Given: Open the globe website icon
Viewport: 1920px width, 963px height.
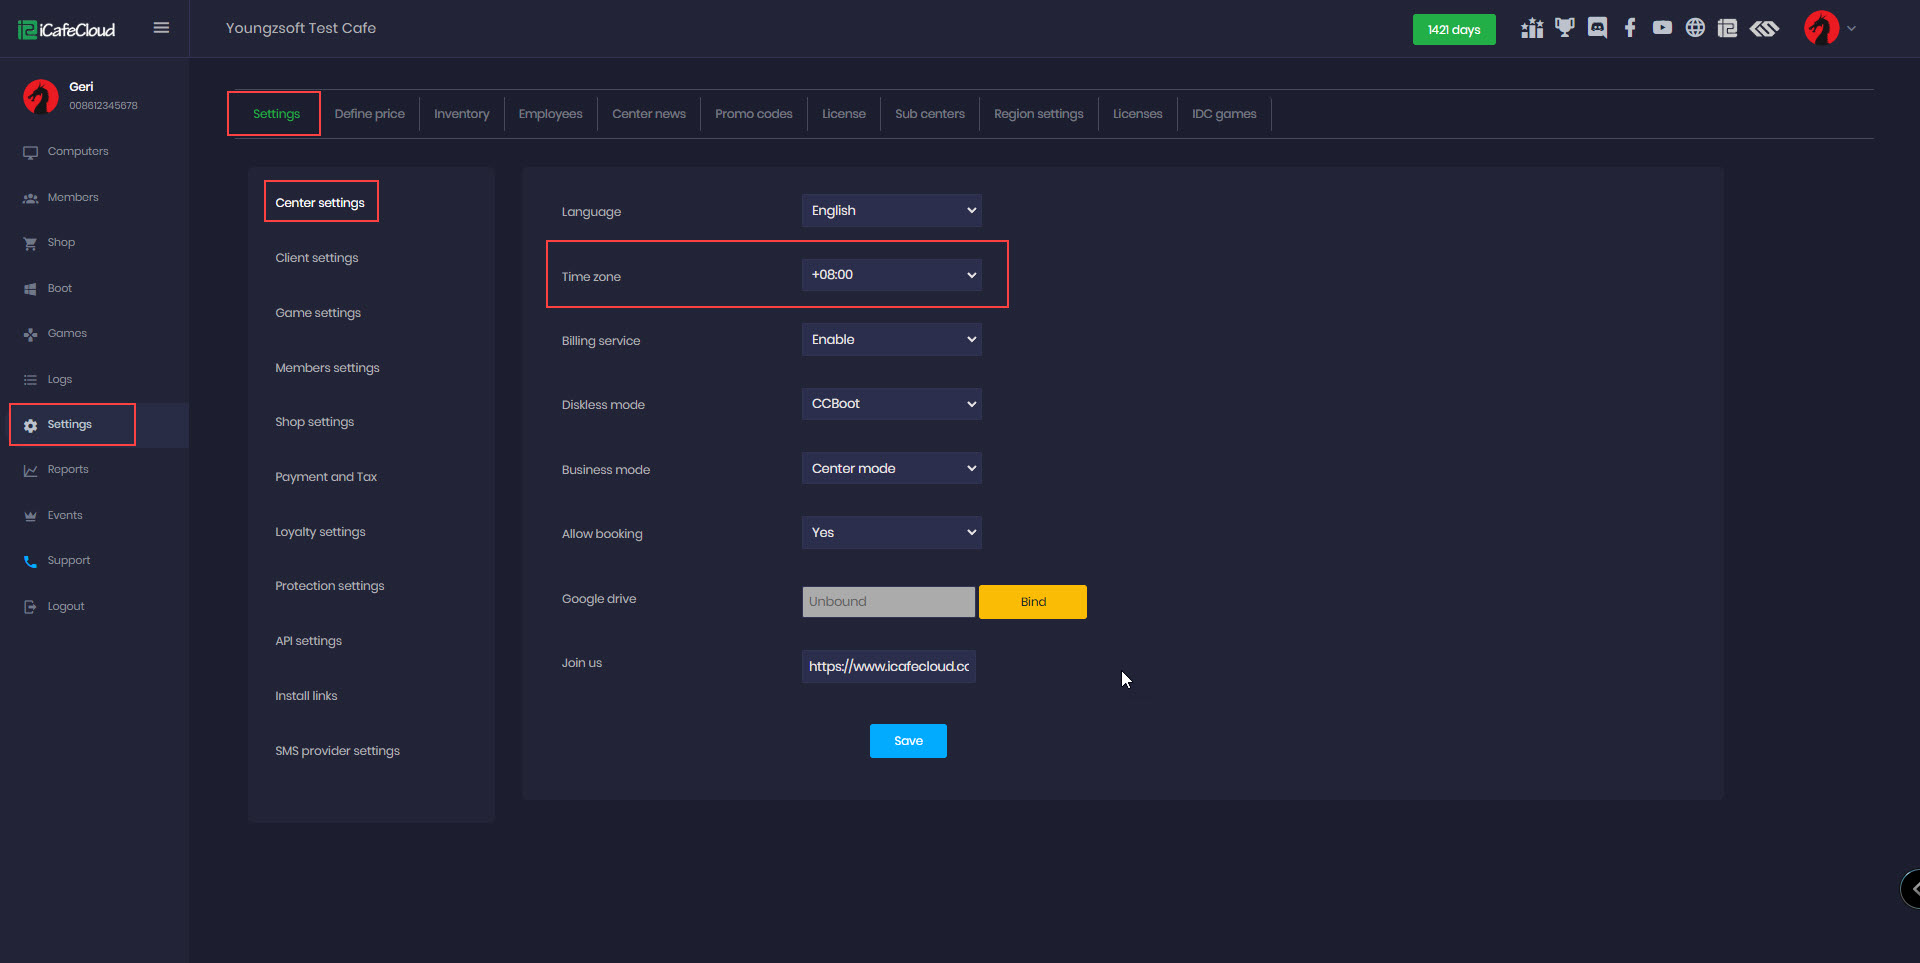Looking at the screenshot, I should click(x=1695, y=28).
